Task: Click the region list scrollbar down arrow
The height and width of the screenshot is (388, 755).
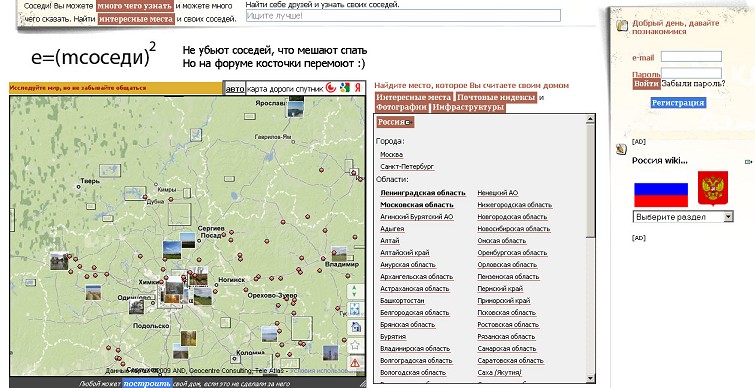Action: 590,378
